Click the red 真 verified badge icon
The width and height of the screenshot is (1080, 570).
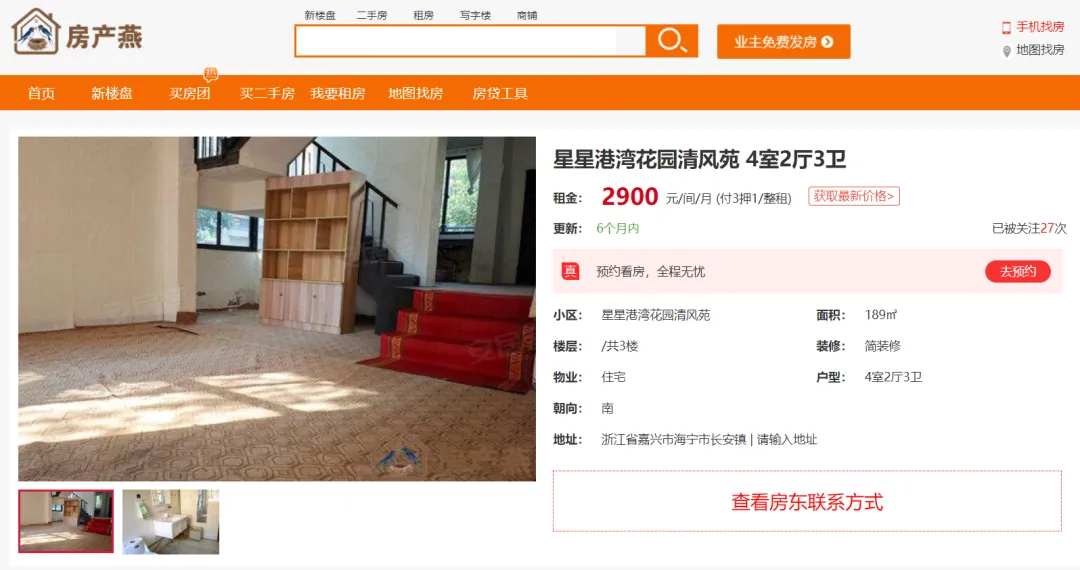pyautogui.click(x=570, y=271)
